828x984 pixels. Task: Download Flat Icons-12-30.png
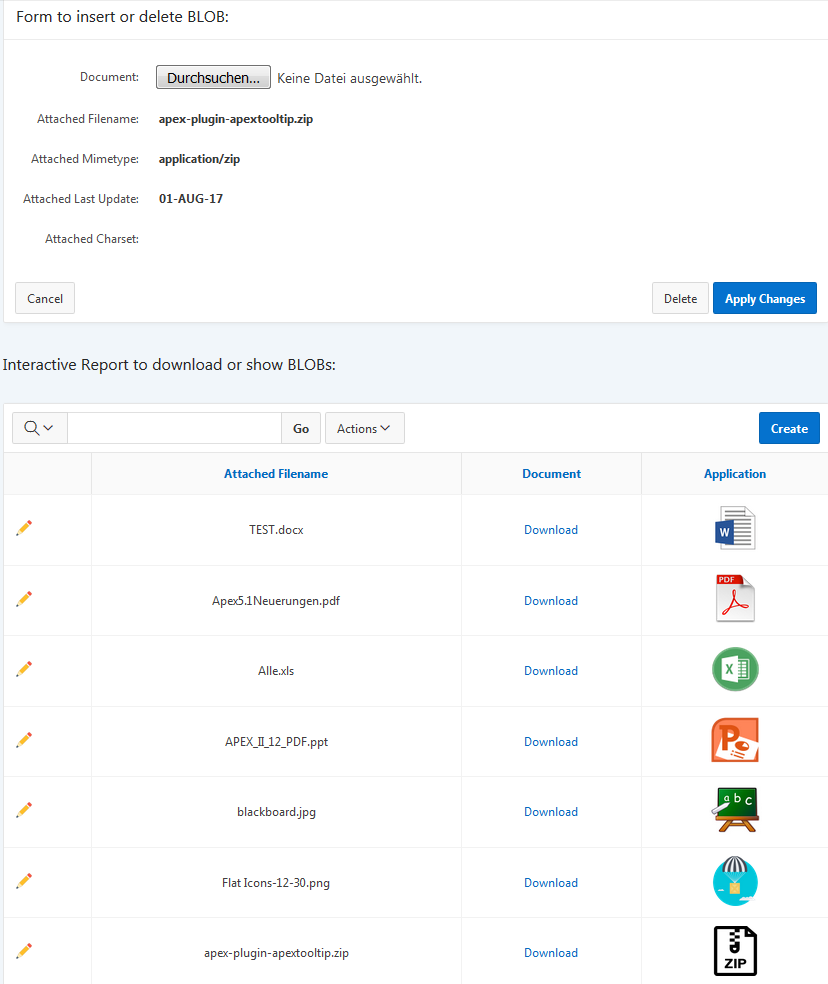tap(551, 883)
